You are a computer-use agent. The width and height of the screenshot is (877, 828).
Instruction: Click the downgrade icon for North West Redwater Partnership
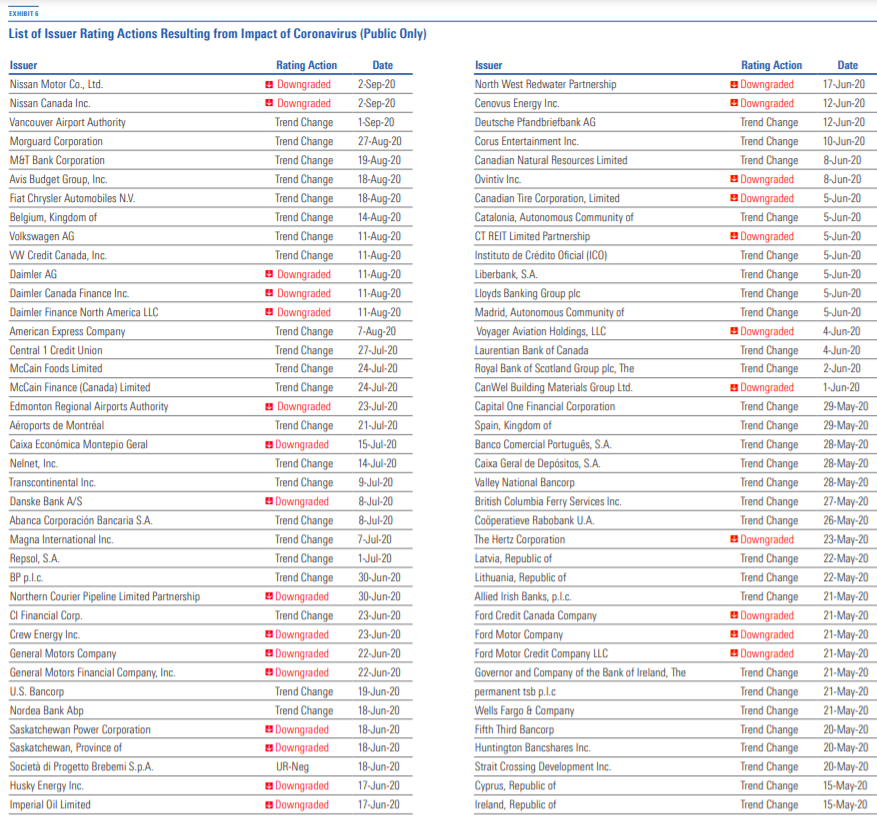[734, 84]
